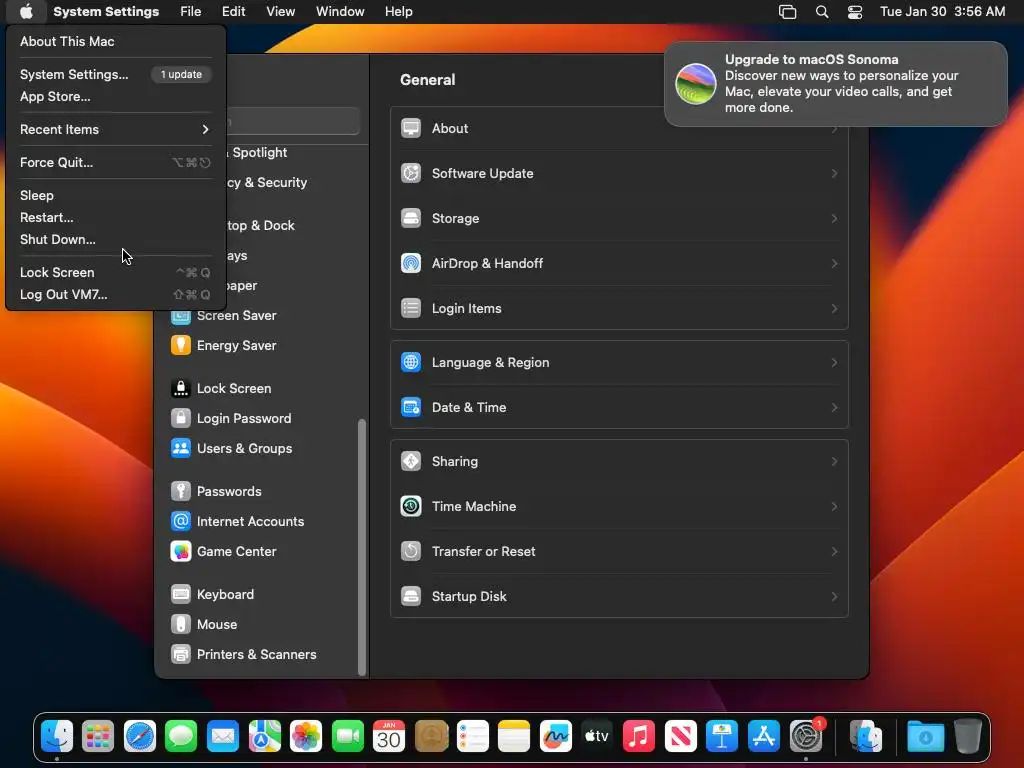Click the chevron on the Startup Disk row

tap(834, 596)
